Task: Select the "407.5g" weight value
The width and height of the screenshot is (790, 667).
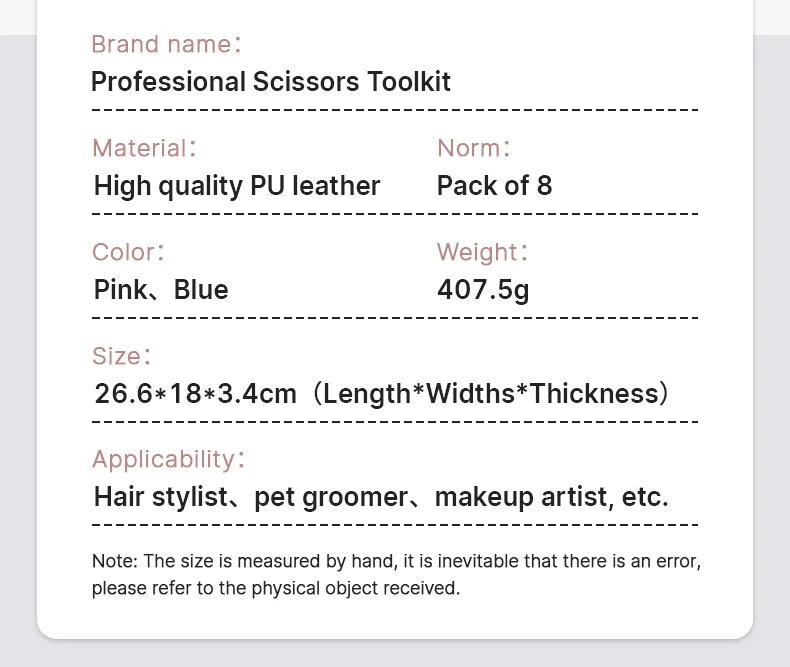Action: point(483,290)
